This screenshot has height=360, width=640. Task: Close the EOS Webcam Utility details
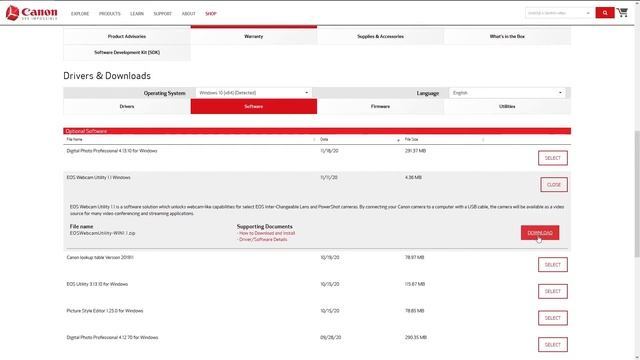[554, 184]
